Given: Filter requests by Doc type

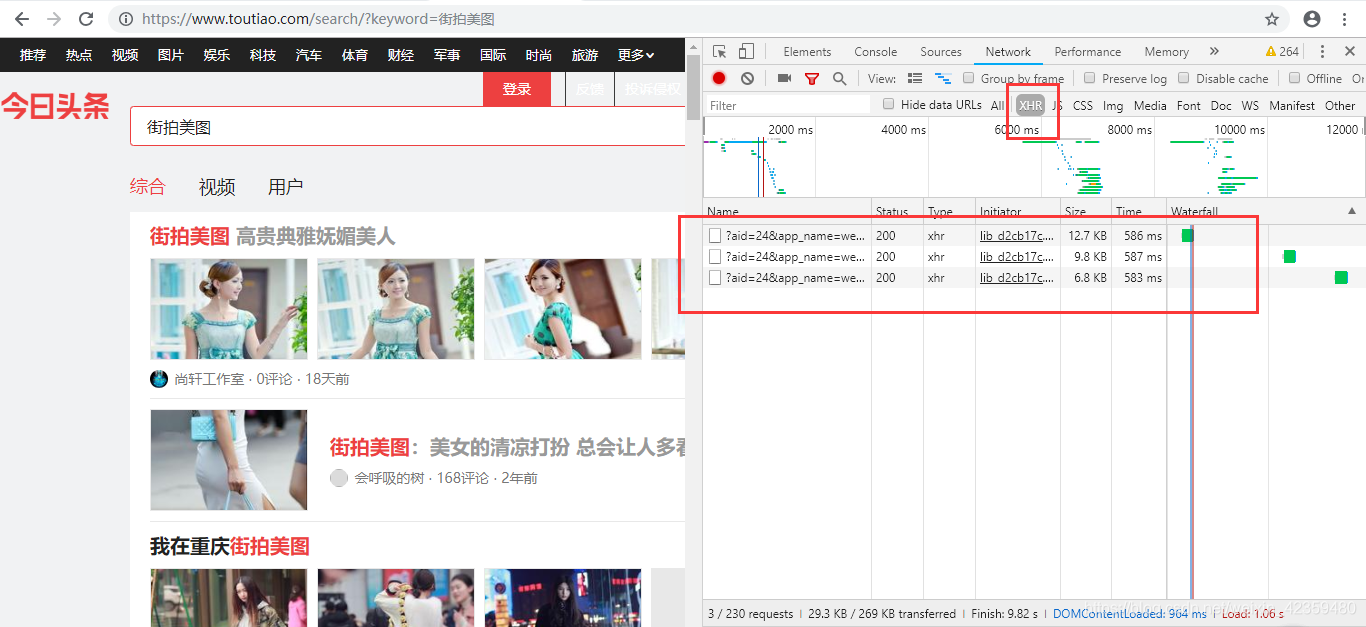Looking at the screenshot, I should [1221, 105].
